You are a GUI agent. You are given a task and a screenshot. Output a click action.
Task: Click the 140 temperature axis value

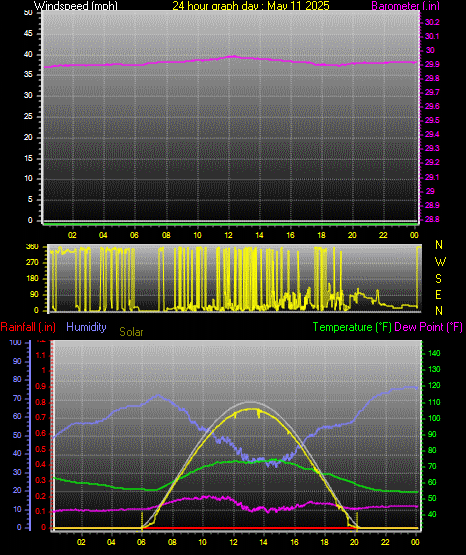point(434,353)
